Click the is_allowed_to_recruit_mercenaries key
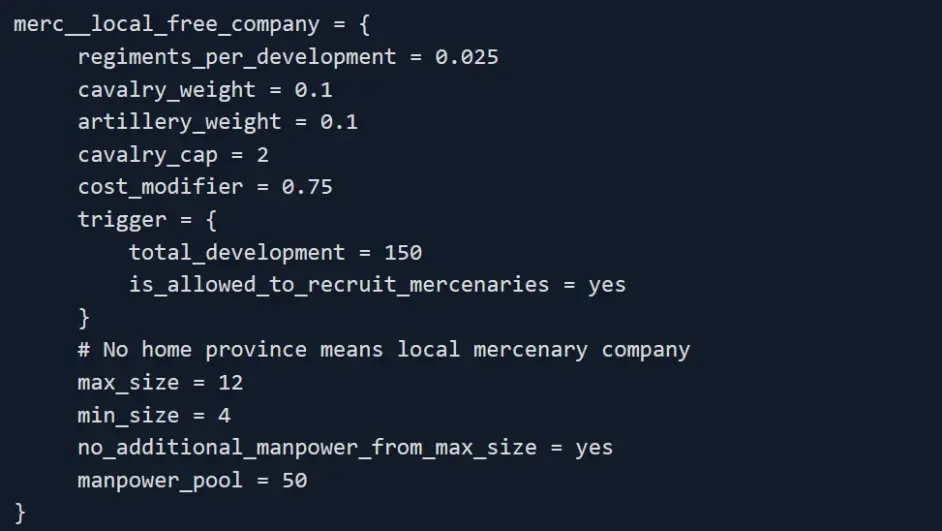942x531 pixels. coord(339,285)
